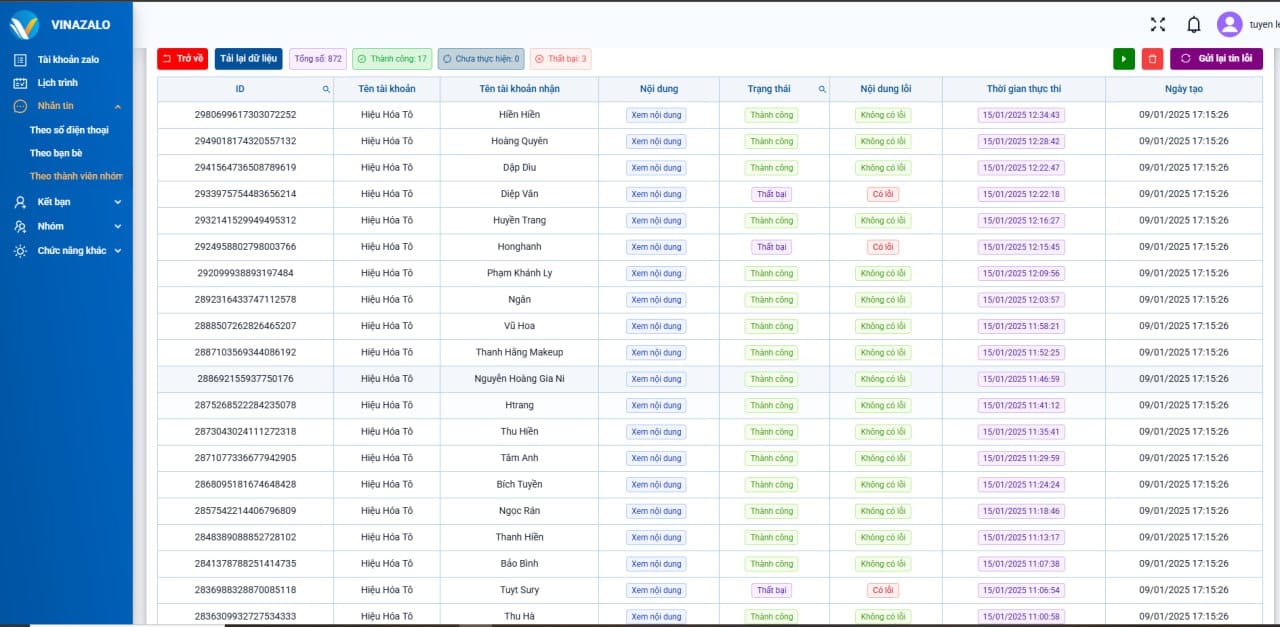Viewport: 1280px width, 627px height.
Task: Click the green play button
Action: pyautogui.click(x=1123, y=59)
